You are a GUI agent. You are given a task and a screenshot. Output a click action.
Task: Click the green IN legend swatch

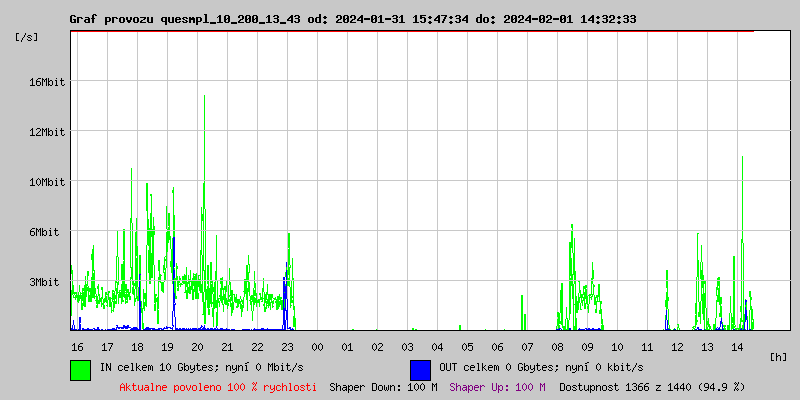pos(80,369)
